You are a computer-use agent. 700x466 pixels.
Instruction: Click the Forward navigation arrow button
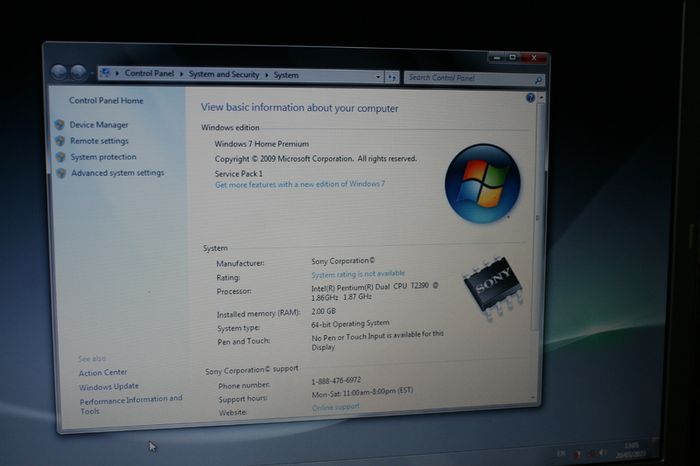[x=79, y=72]
